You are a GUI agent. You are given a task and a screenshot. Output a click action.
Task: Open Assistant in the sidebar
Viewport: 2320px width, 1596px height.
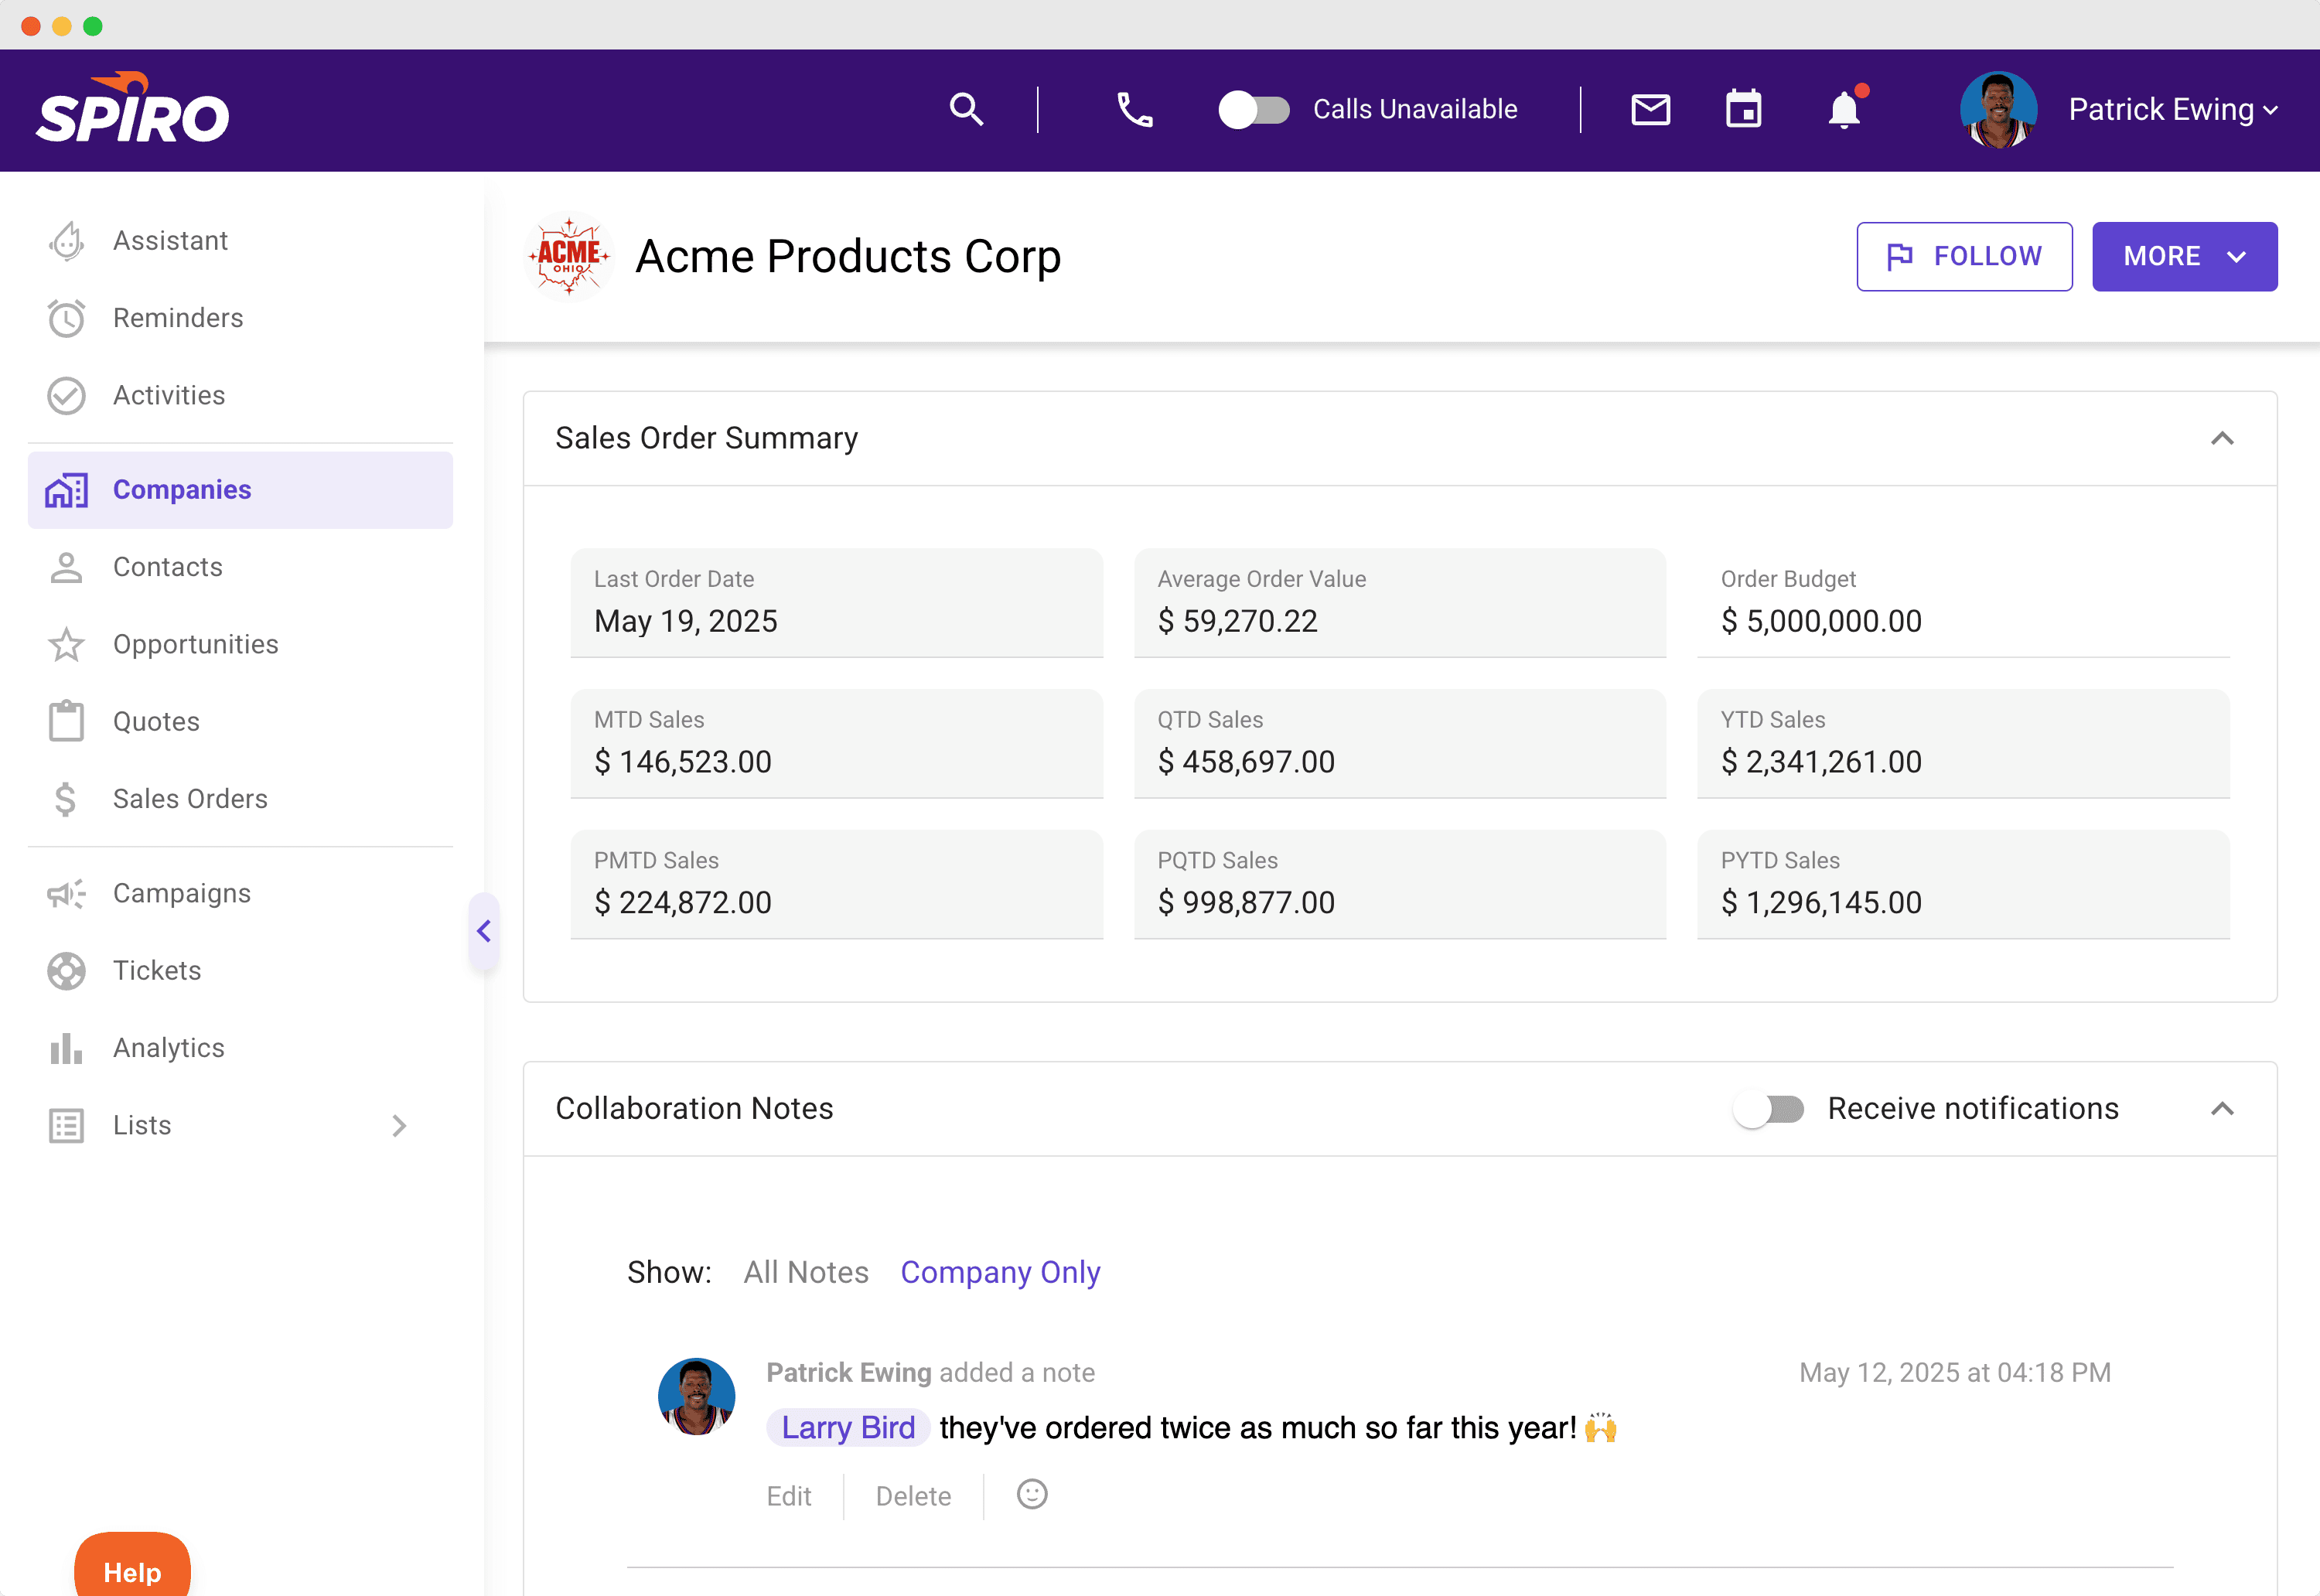click(240, 241)
